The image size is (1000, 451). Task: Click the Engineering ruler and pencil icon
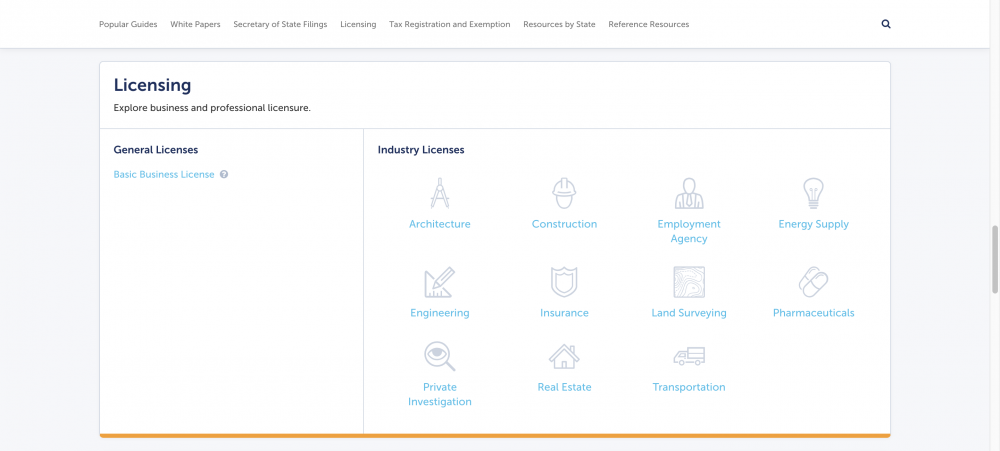pyautogui.click(x=439, y=282)
